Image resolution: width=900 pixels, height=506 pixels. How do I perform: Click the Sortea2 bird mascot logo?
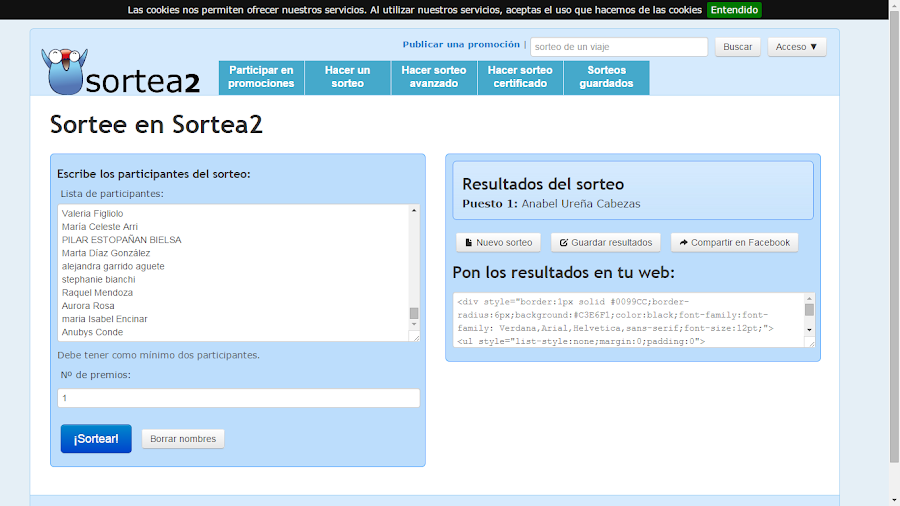pyautogui.click(x=64, y=72)
